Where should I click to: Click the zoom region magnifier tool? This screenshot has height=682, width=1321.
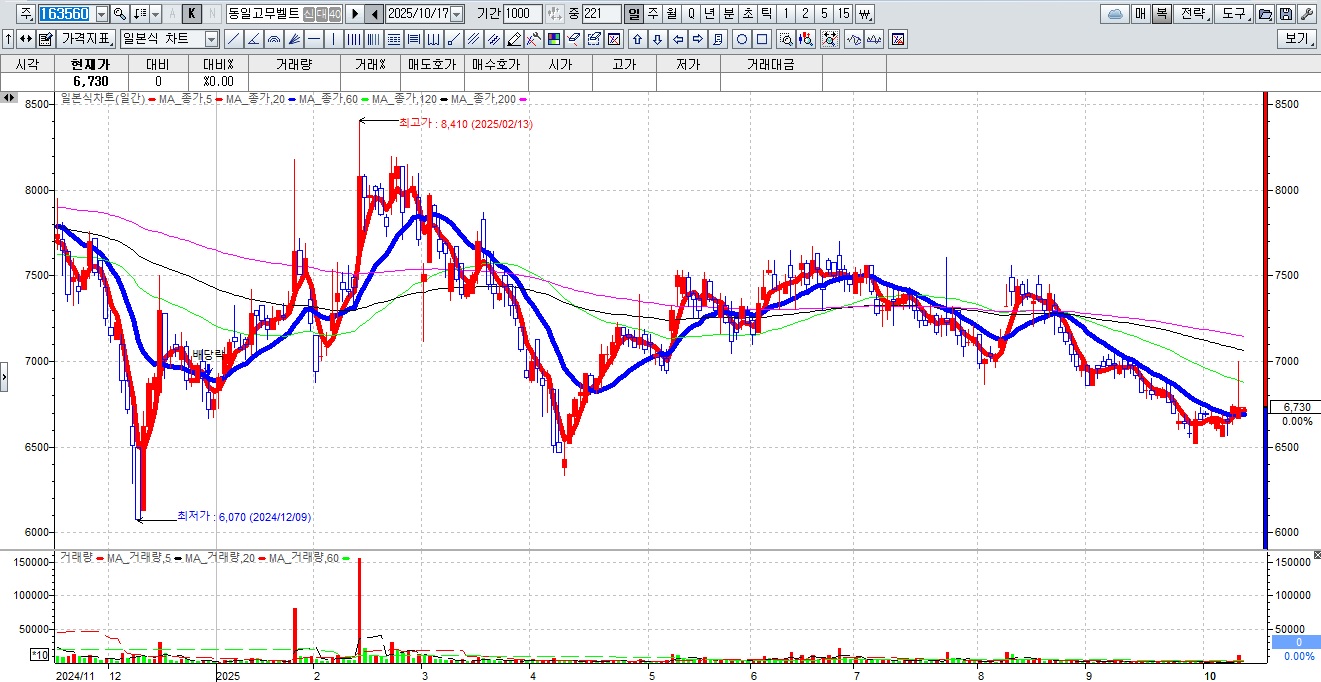(x=786, y=39)
